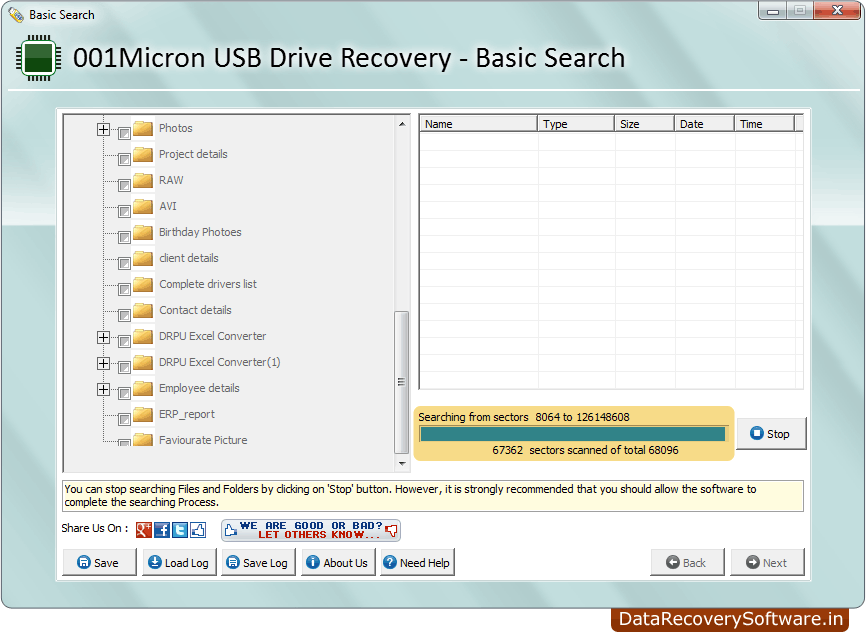Toggle the Contact details checkbox
Screen dimensions: 866x632
124,315
